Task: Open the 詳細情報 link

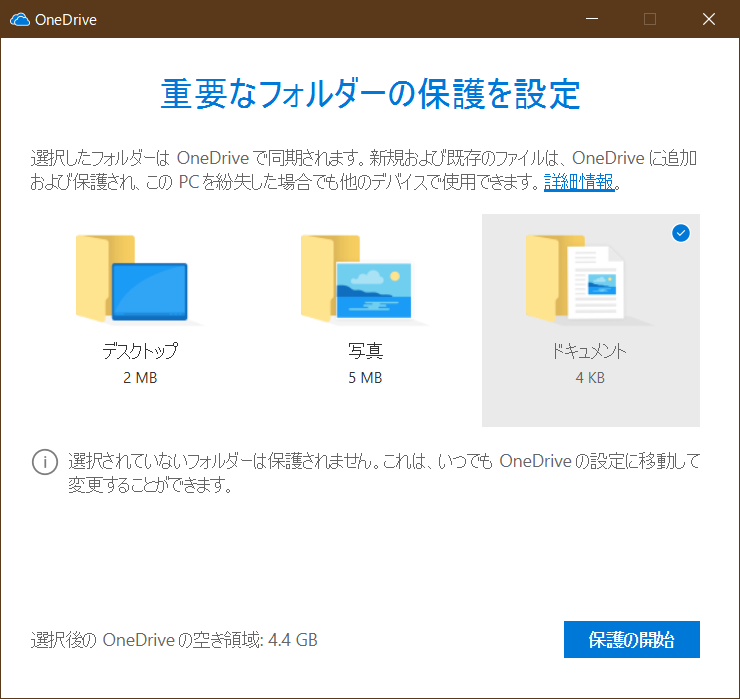Action: [x=579, y=182]
